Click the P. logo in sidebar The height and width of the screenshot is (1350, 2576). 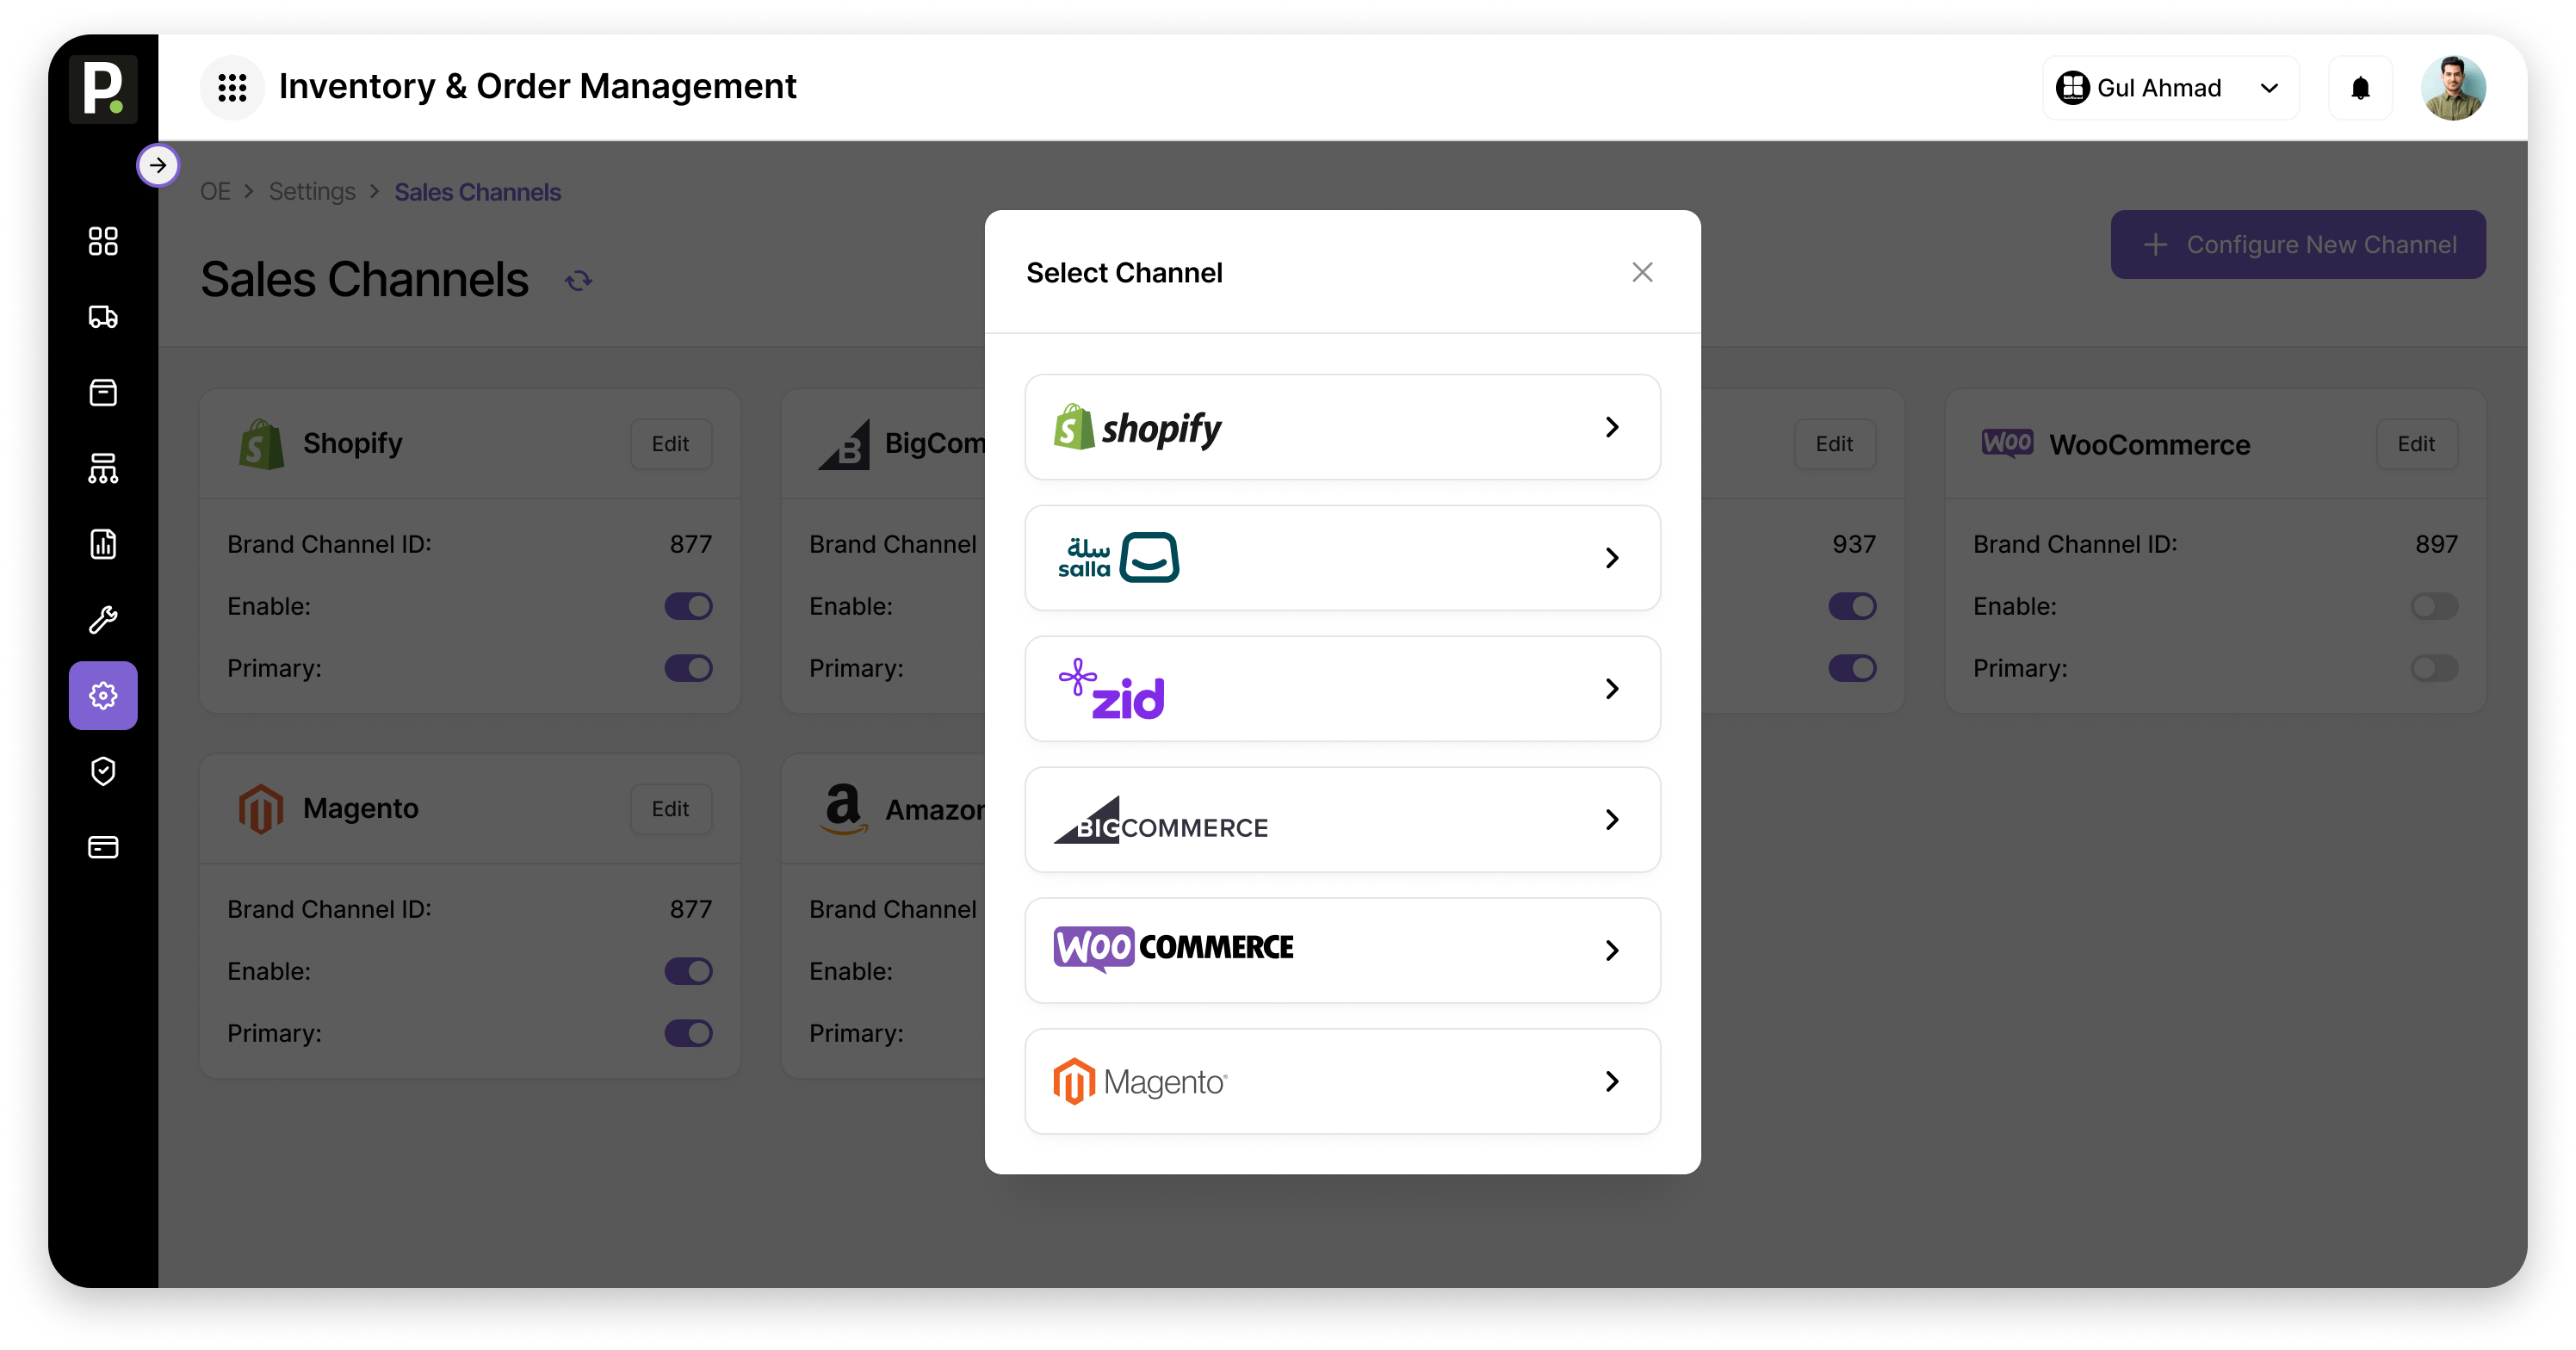(103, 88)
